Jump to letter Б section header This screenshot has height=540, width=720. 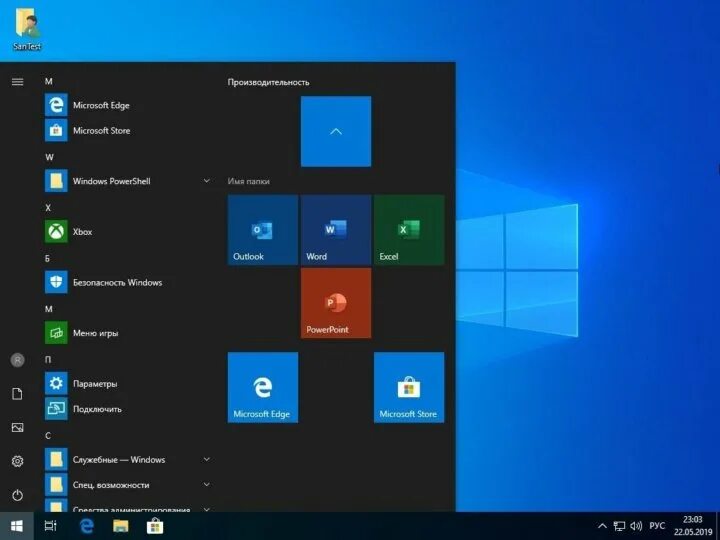(x=48, y=259)
